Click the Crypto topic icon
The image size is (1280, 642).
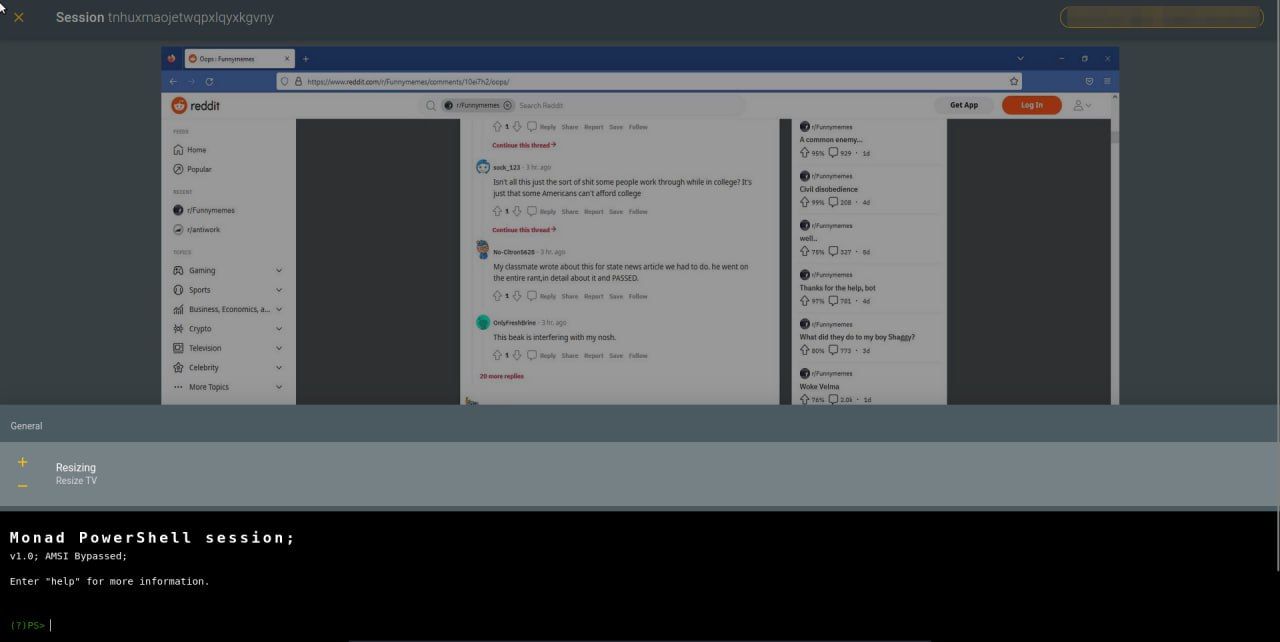(178, 328)
